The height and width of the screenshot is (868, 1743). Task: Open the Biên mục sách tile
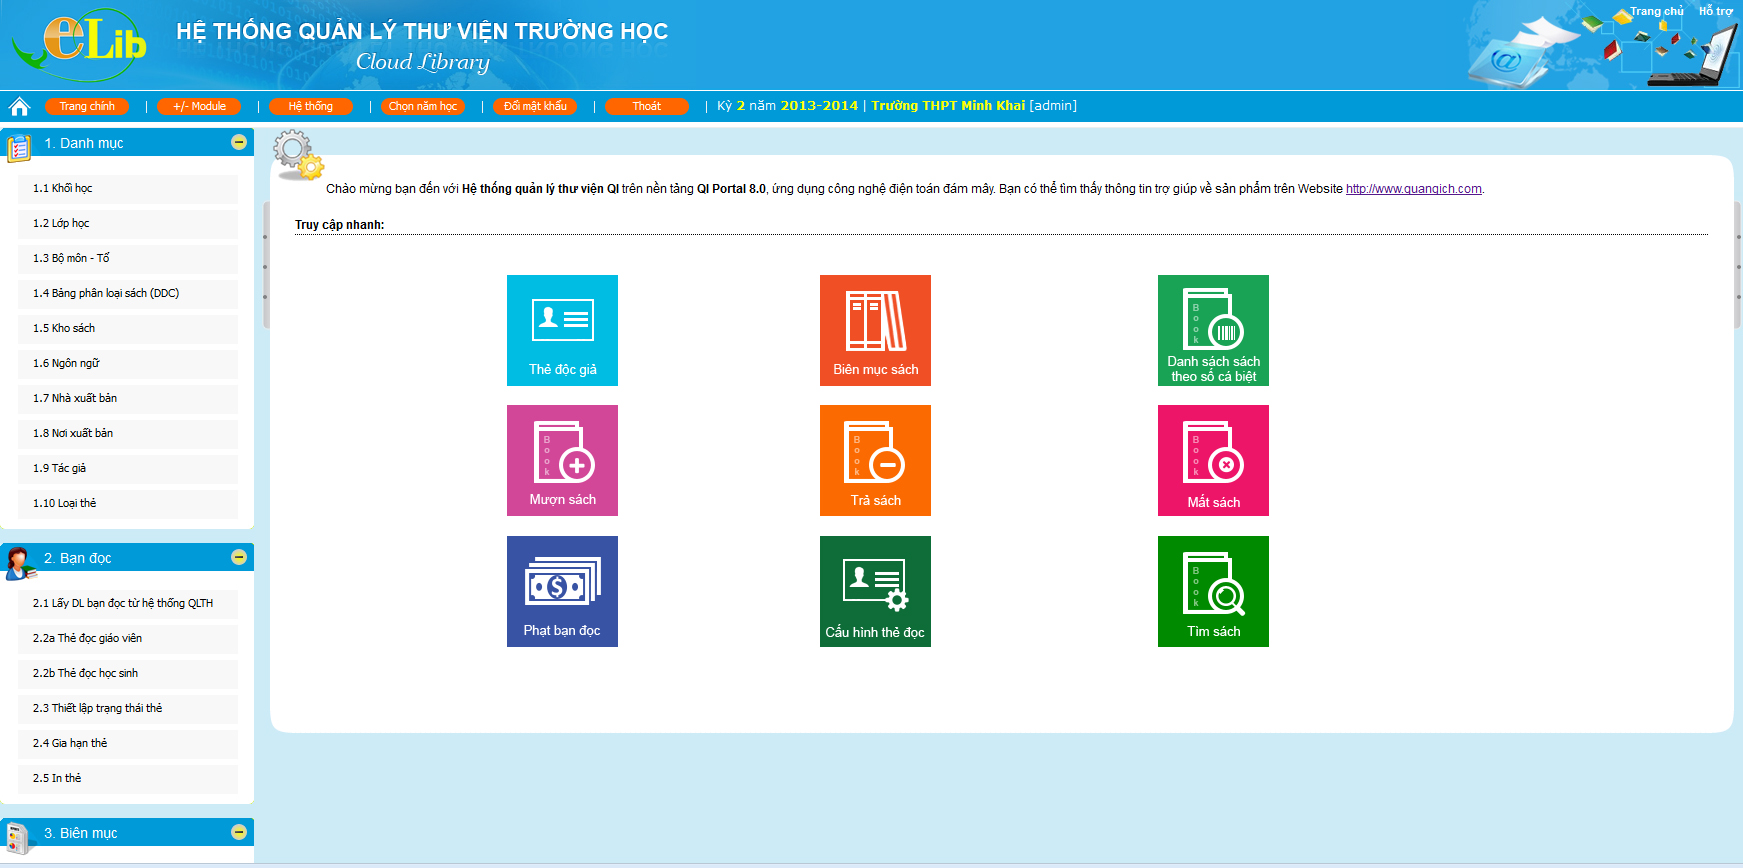[875, 330]
